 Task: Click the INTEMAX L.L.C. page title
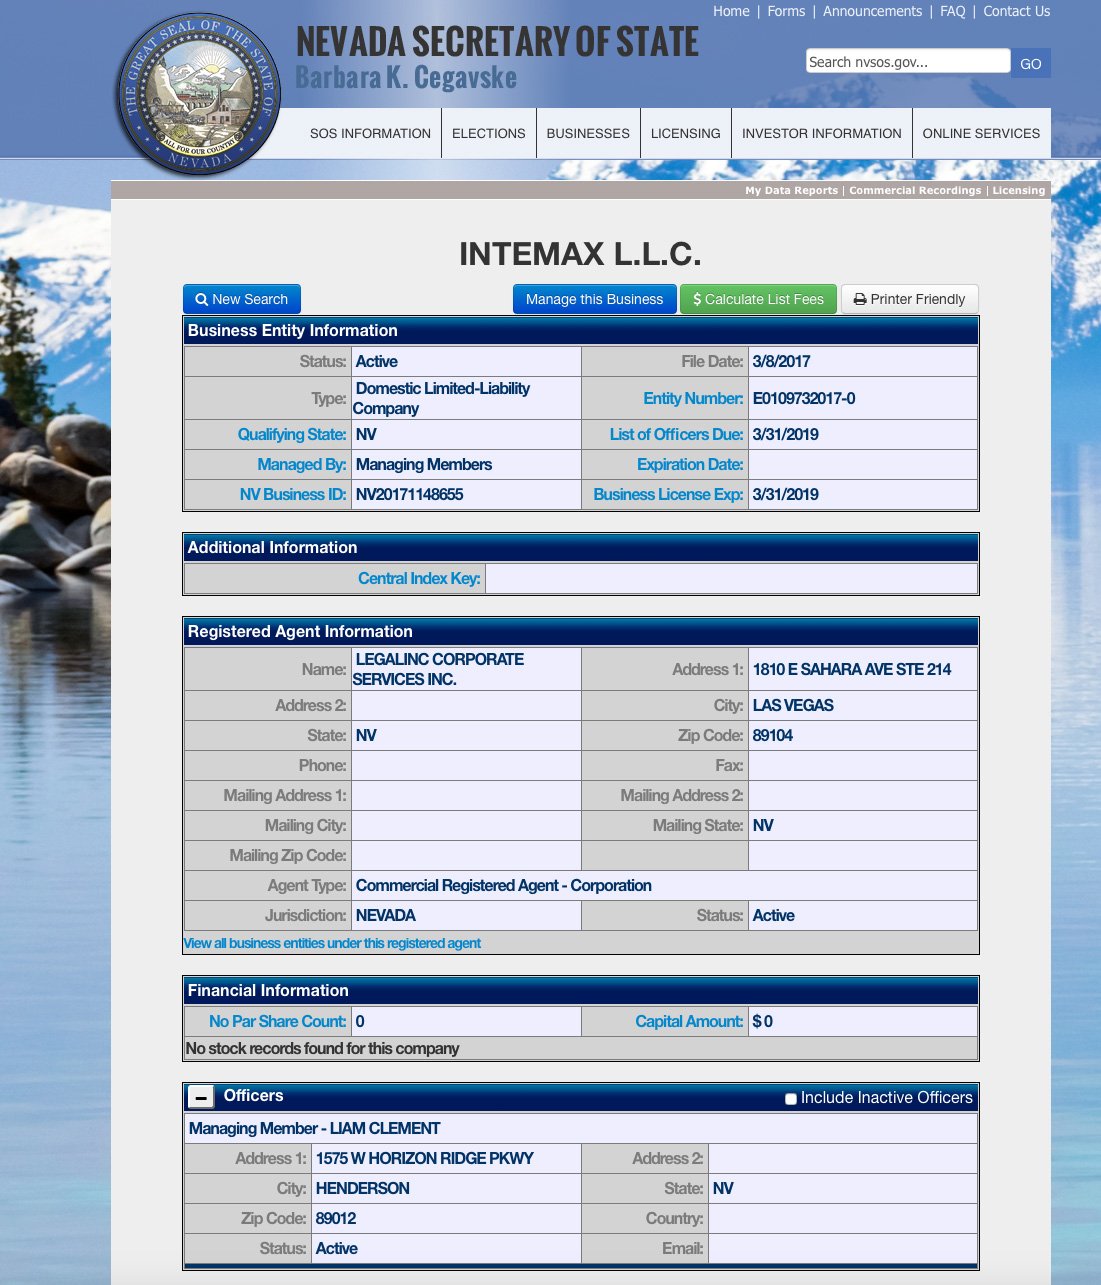point(580,254)
